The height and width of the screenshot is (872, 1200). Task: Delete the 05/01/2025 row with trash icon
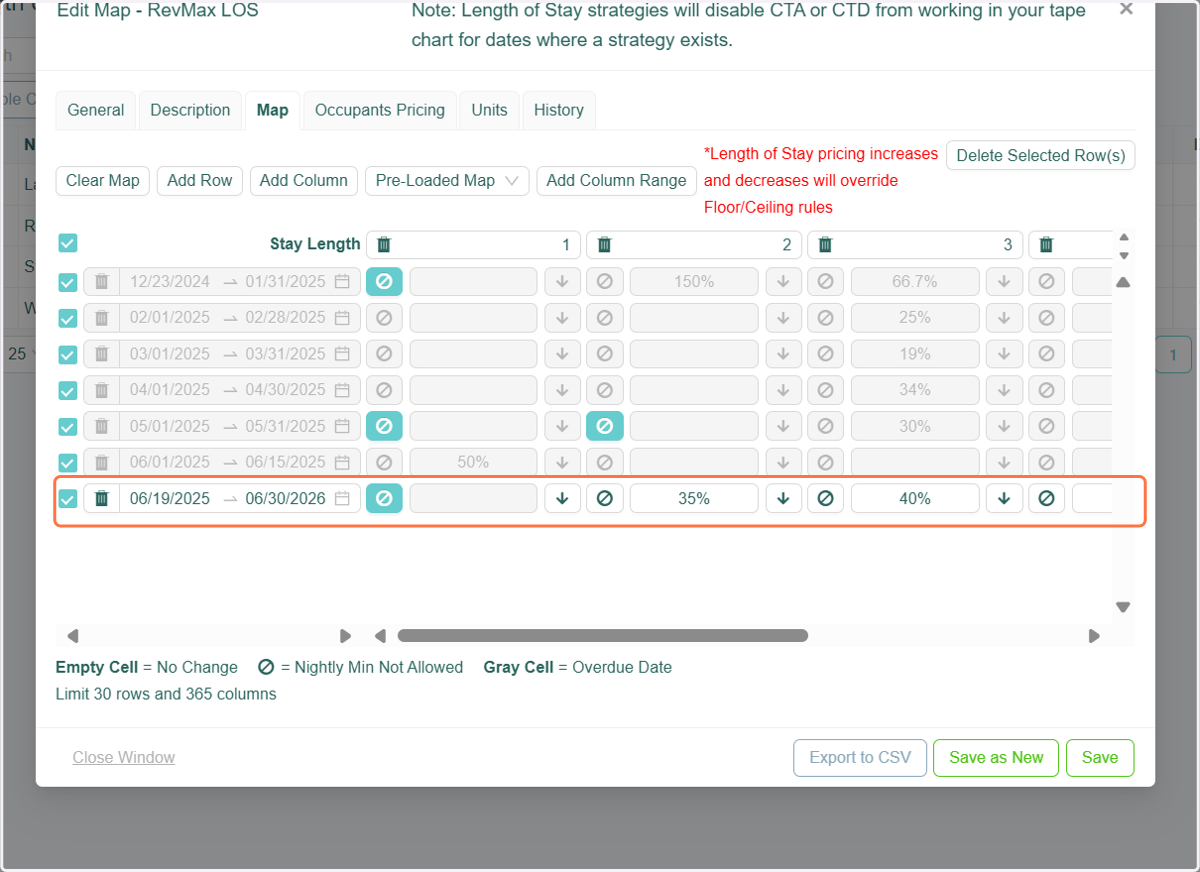coord(101,426)
